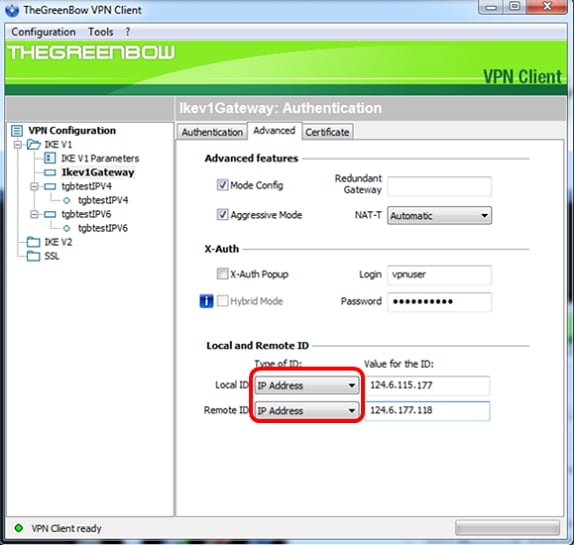Collapse the IKE V1 tree node
This screenshot has height=545, width=575.
click(x=17, y=145)
